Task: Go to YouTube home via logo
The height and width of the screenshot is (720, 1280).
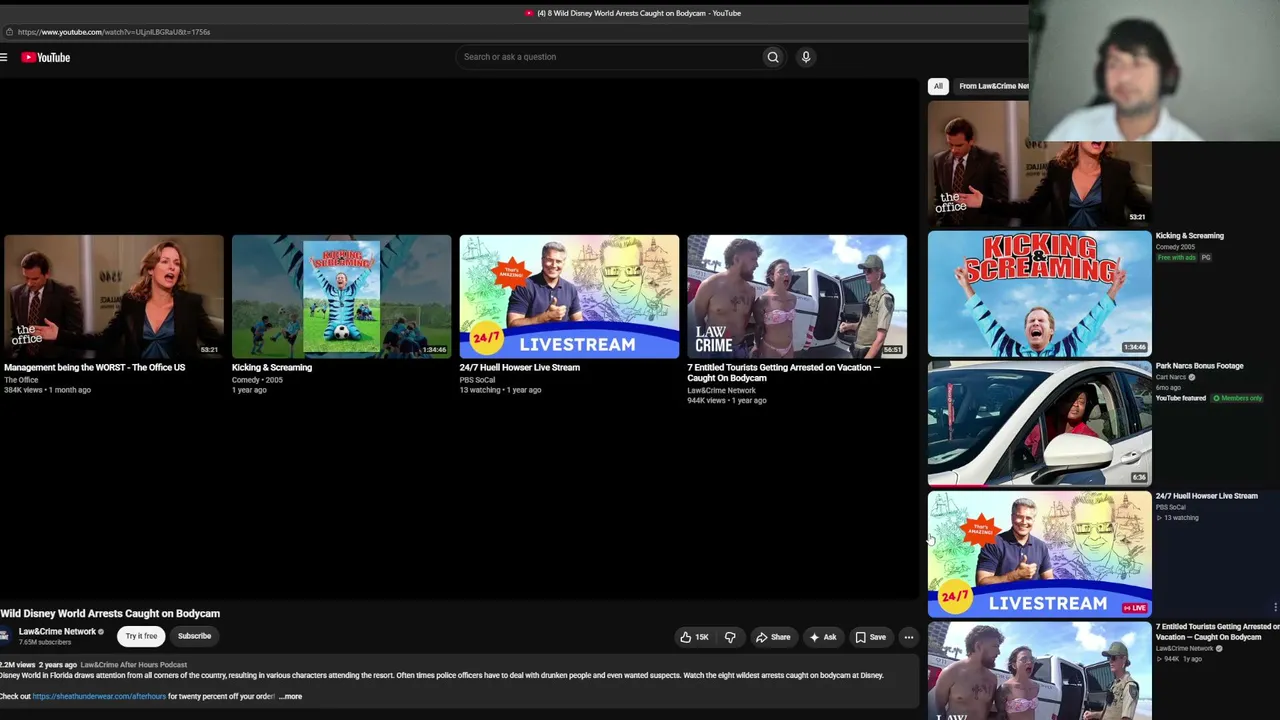Action: click(x=46, y=57)
